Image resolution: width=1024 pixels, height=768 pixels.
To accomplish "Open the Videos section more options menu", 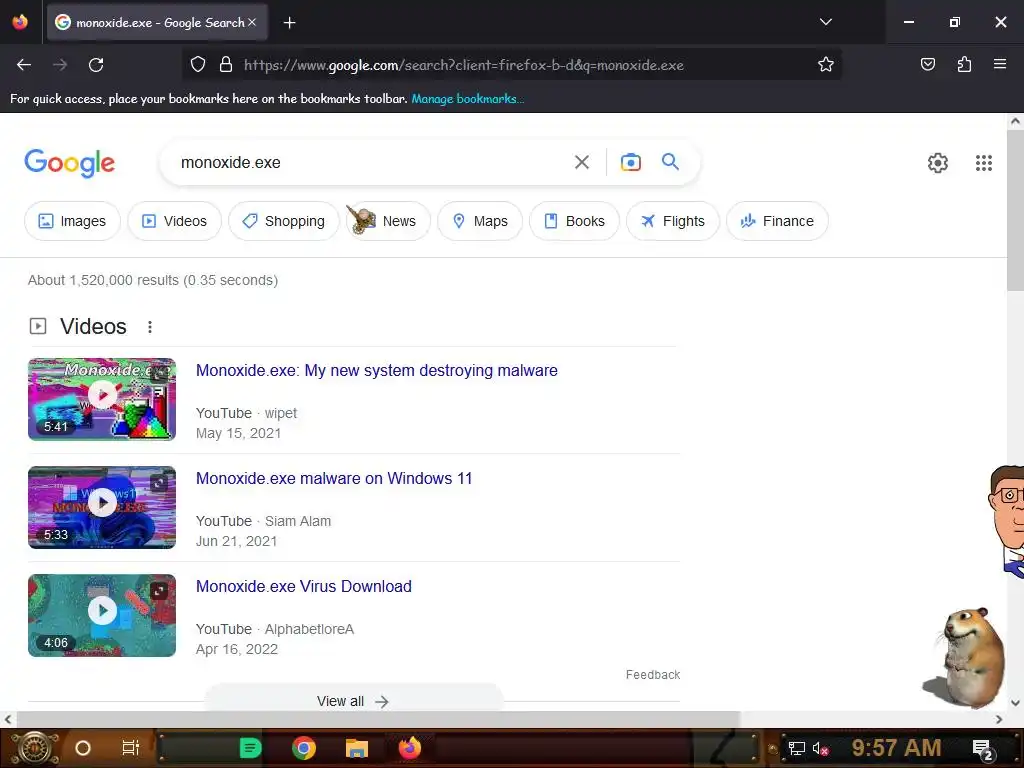I will pos(150,327).
